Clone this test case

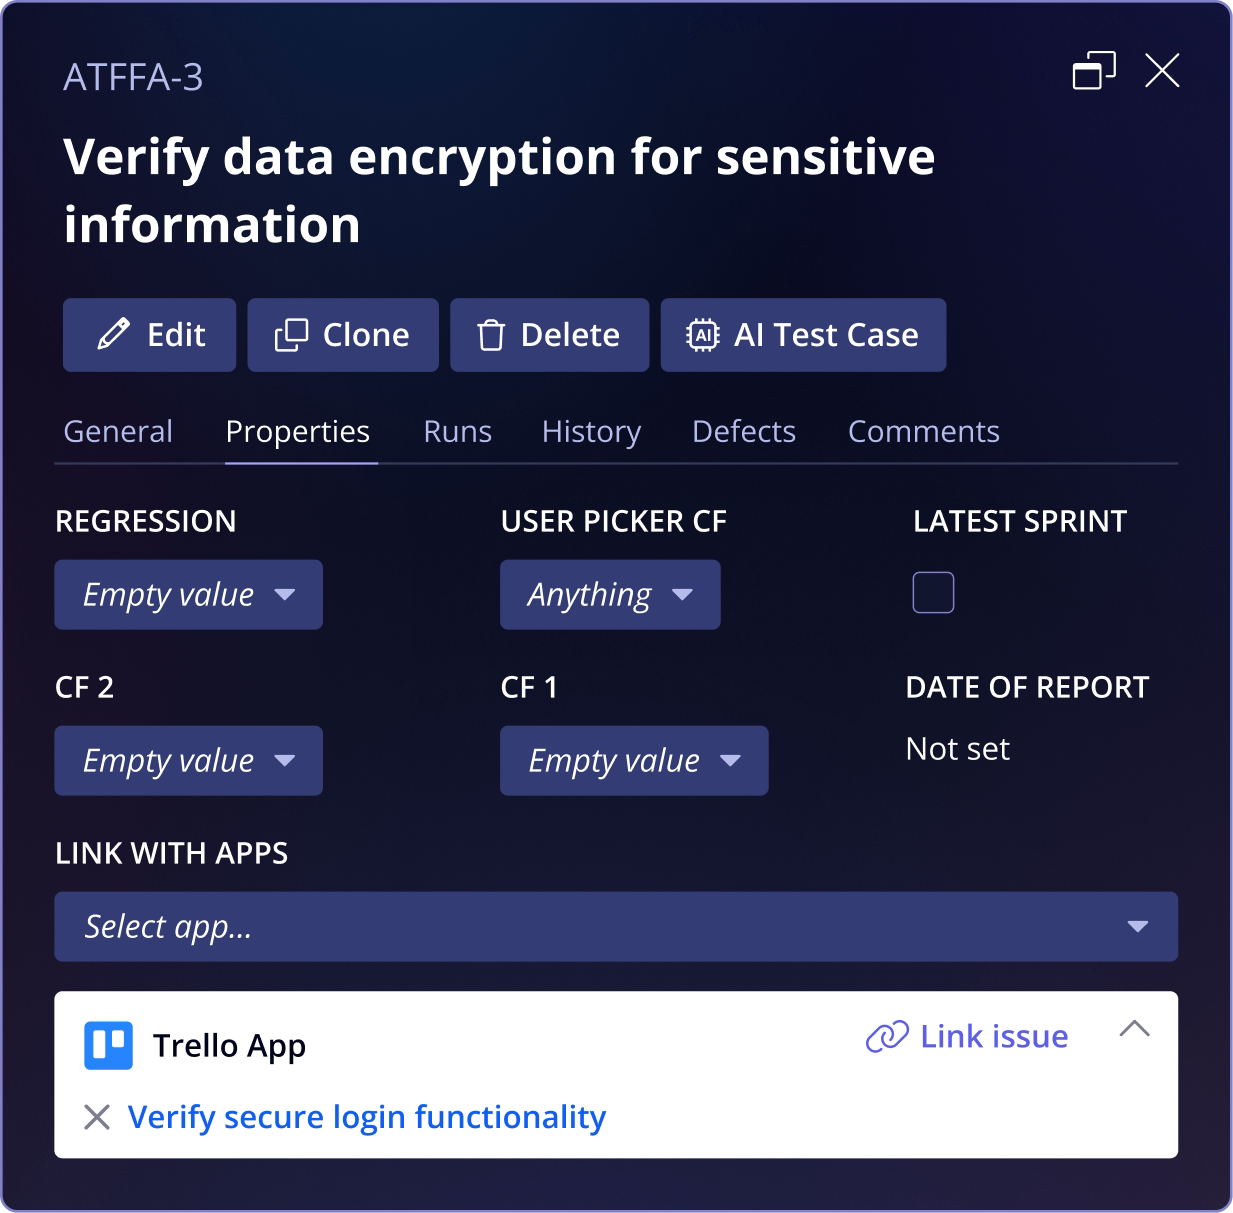(343, 335)
